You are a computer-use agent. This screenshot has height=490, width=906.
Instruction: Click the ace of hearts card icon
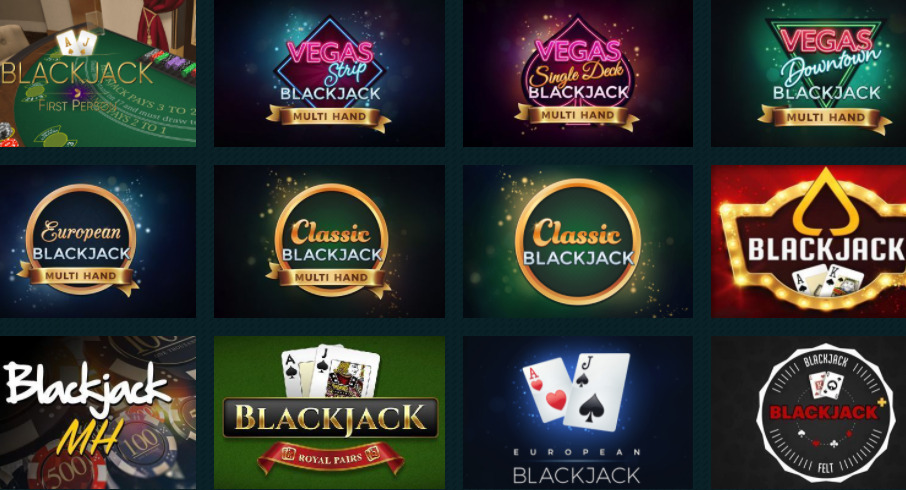click(x=547, y=389)
